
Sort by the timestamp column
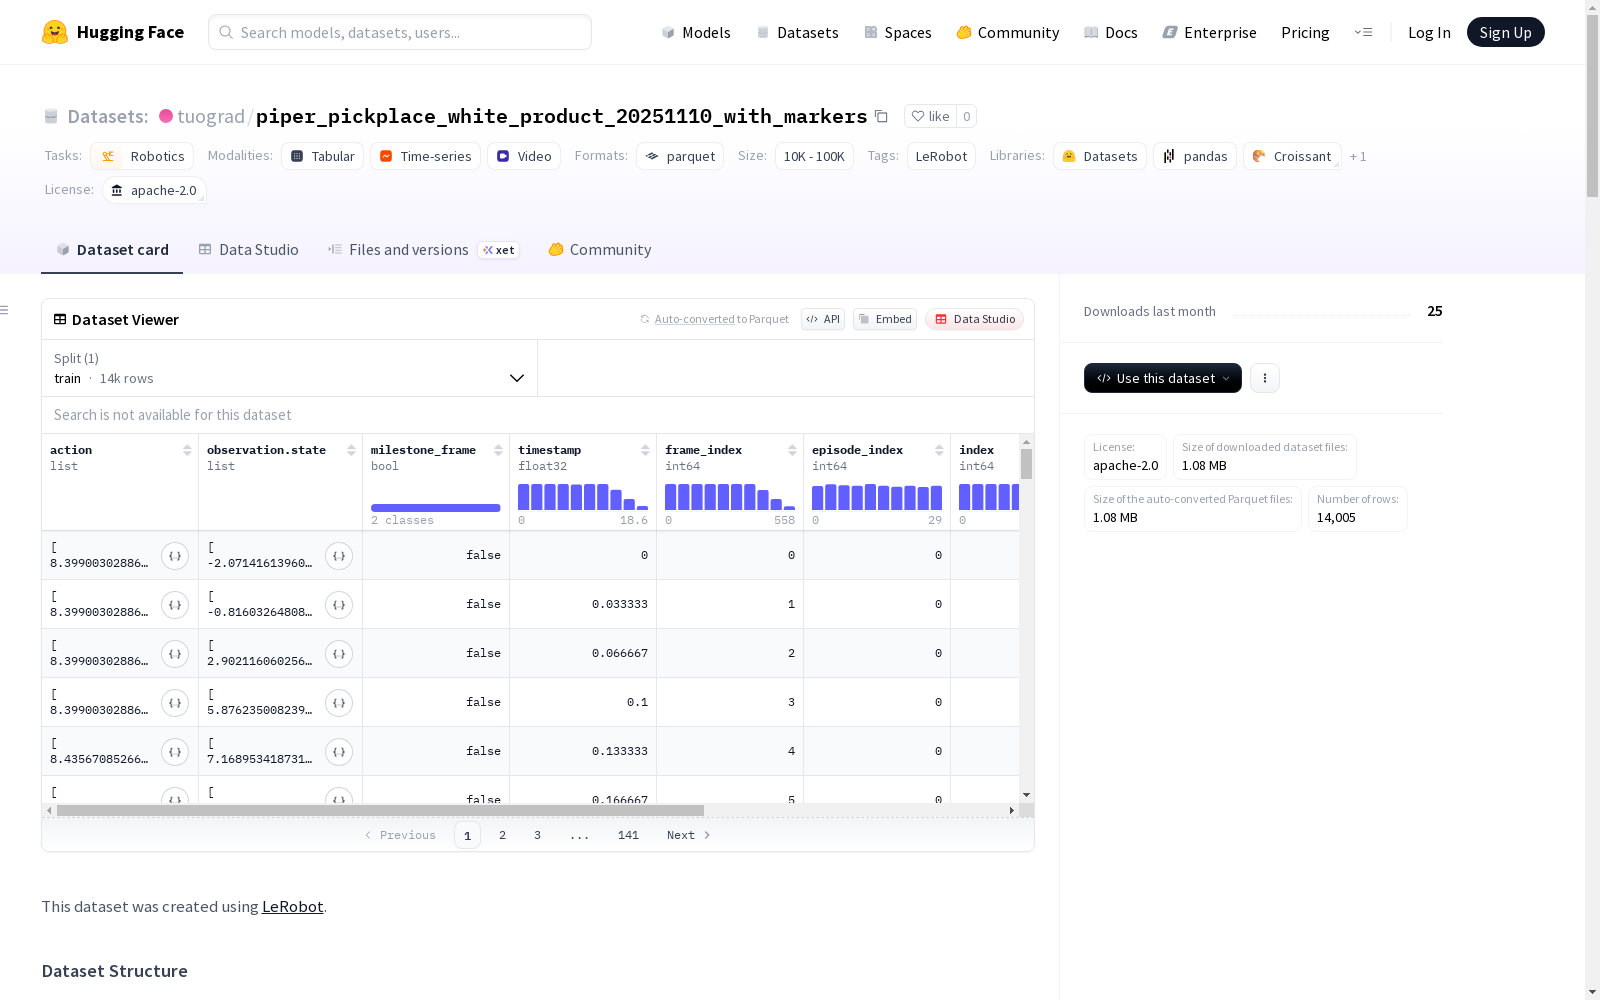pos(645,450)
